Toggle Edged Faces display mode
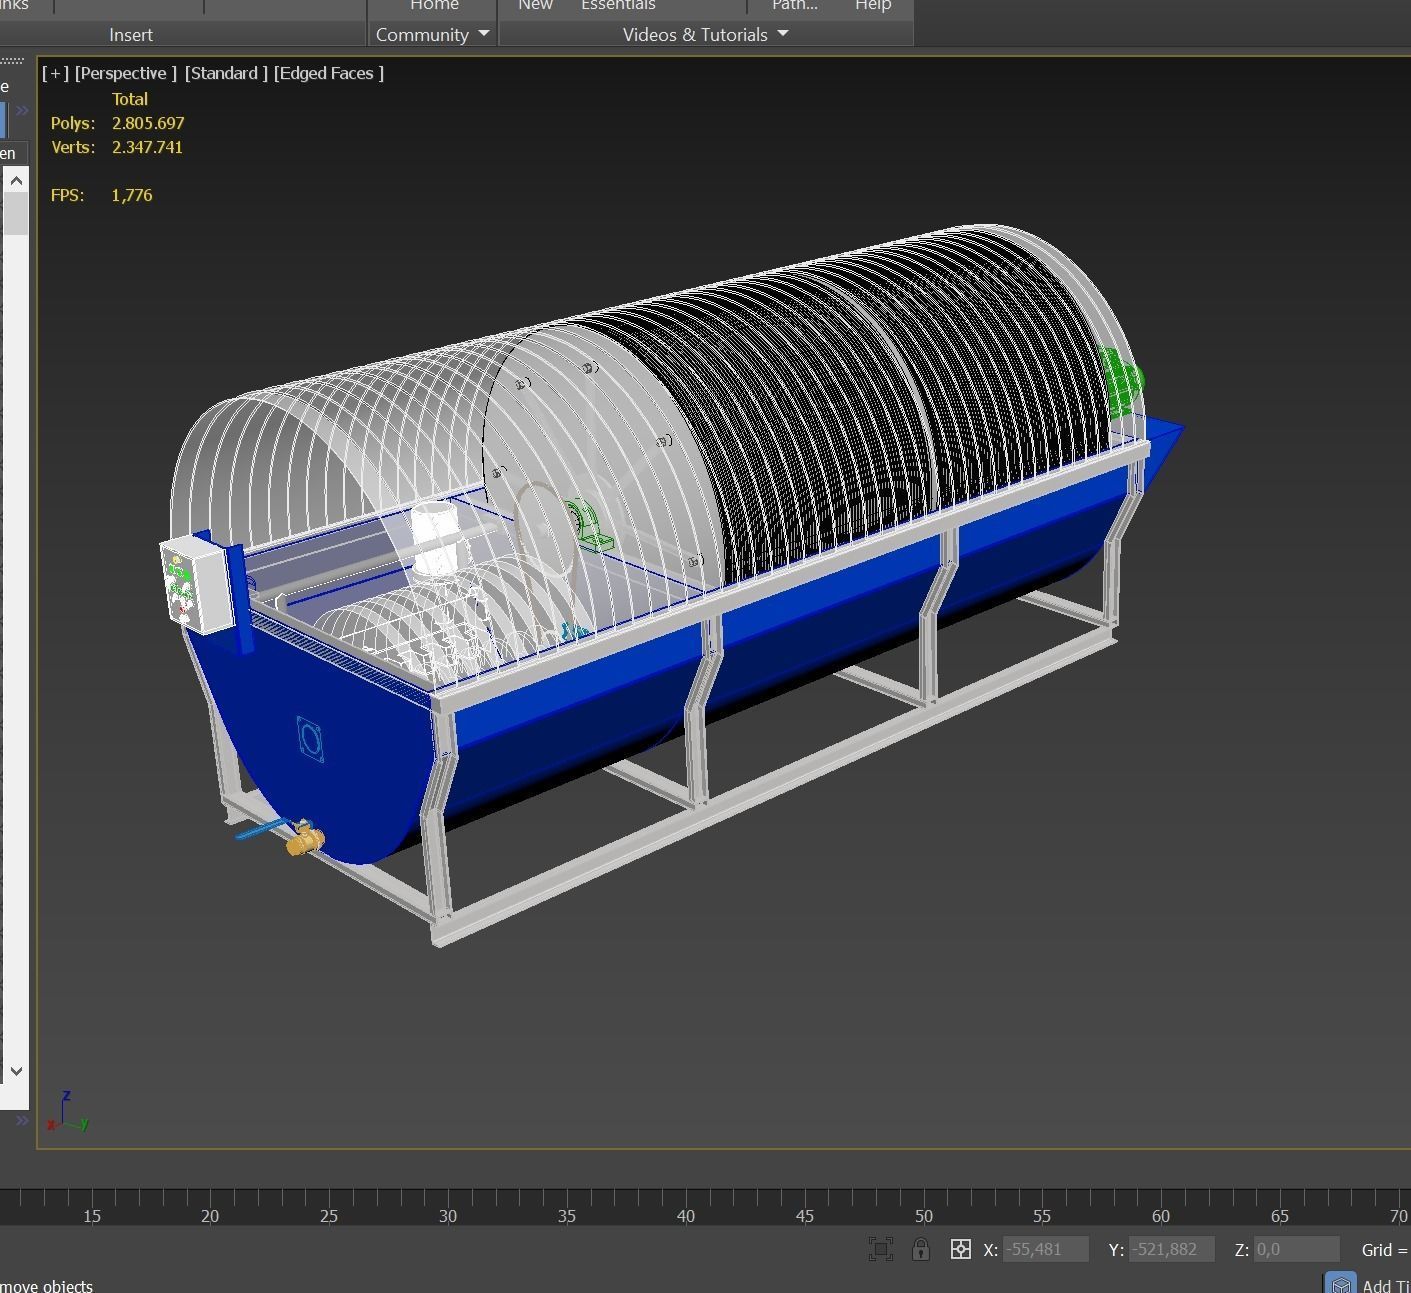 pyautogui.click(x=328, y=72)
